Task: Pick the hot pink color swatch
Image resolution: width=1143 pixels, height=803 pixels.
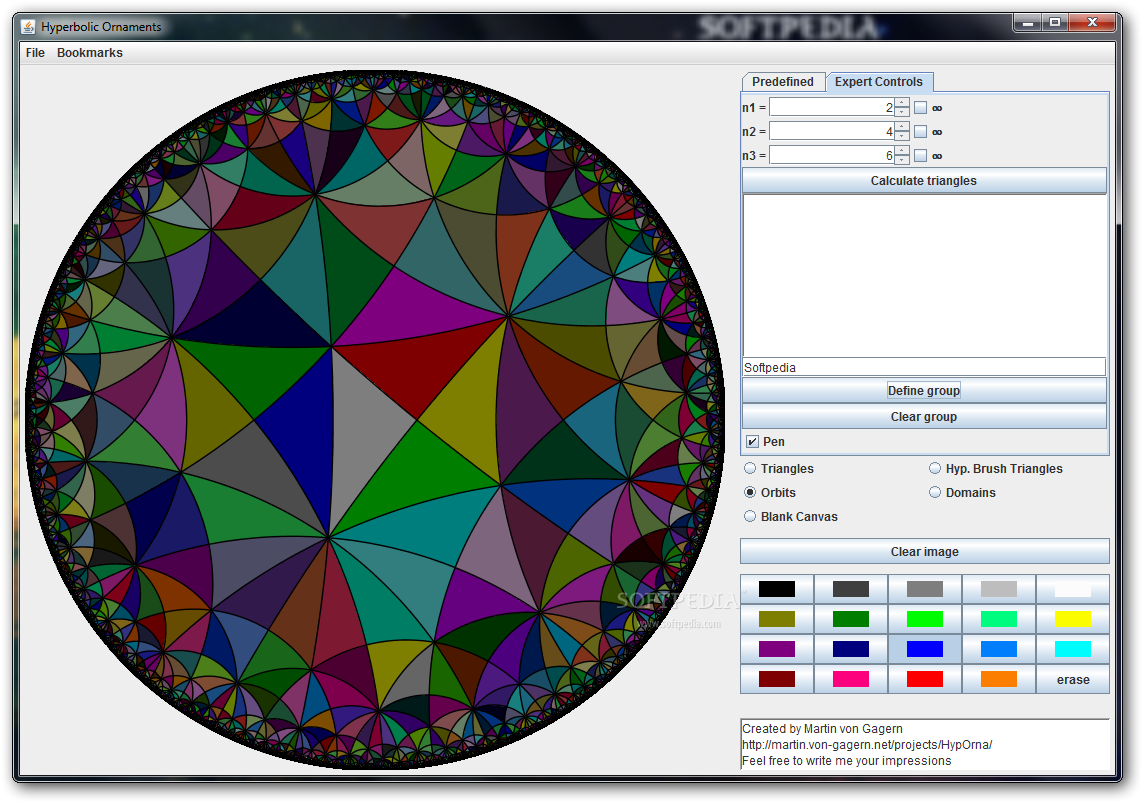Action: tap(851, 678)
